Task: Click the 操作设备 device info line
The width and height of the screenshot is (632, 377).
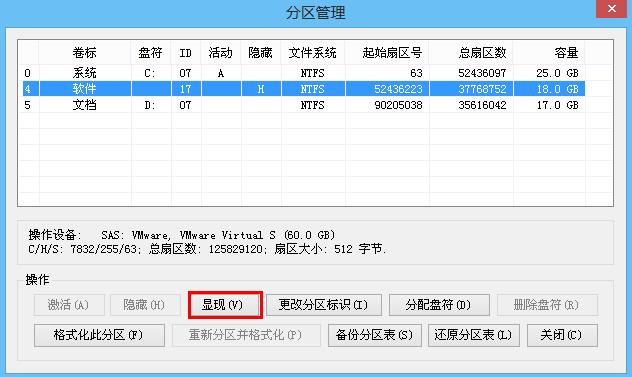Action: (181, 235)
